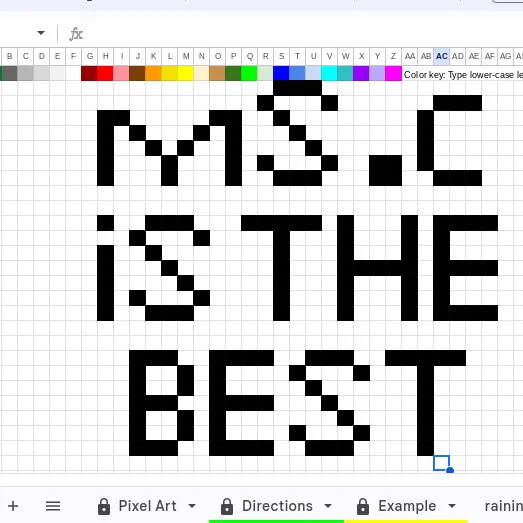The width and height of the screenshot is (523, 523).
Task: Select the dark green color key cell
Action: point(233,74)
